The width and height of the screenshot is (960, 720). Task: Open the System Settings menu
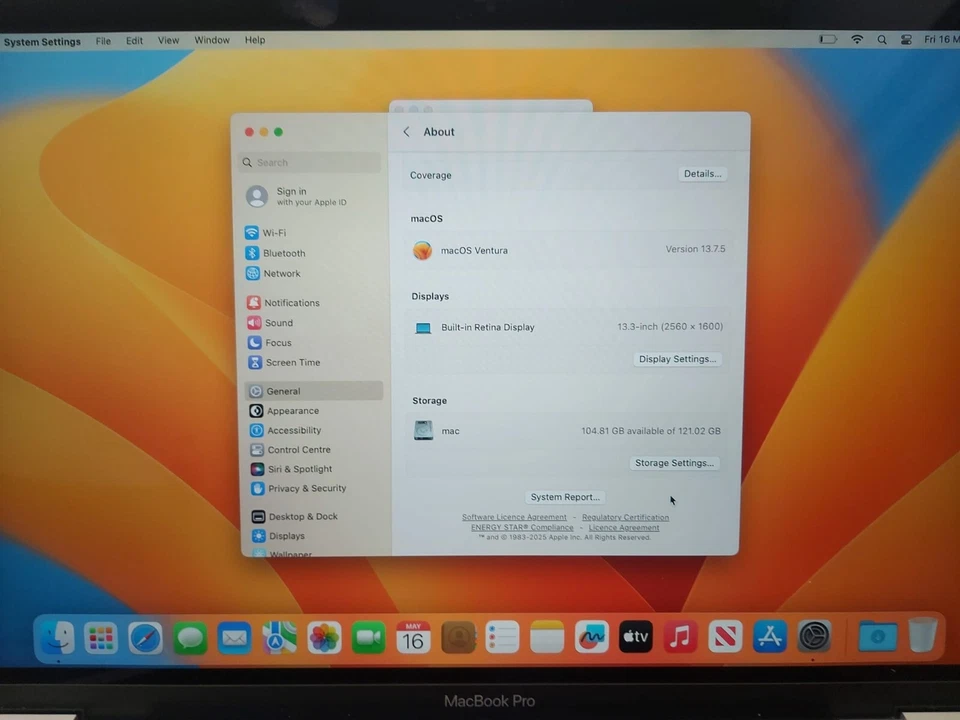coord(42,42)
